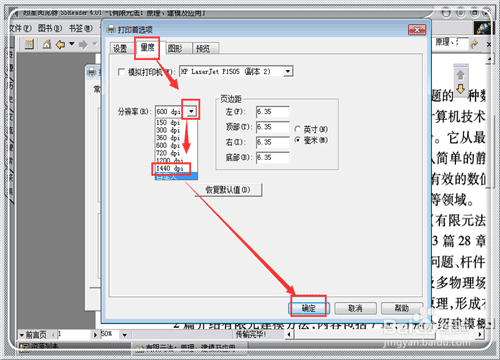Switch to the 重度 tab

[147, 47]
